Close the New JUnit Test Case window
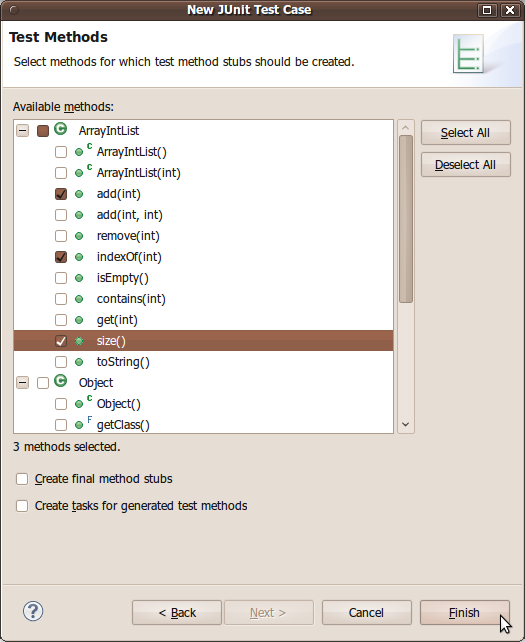 point(509,10)
